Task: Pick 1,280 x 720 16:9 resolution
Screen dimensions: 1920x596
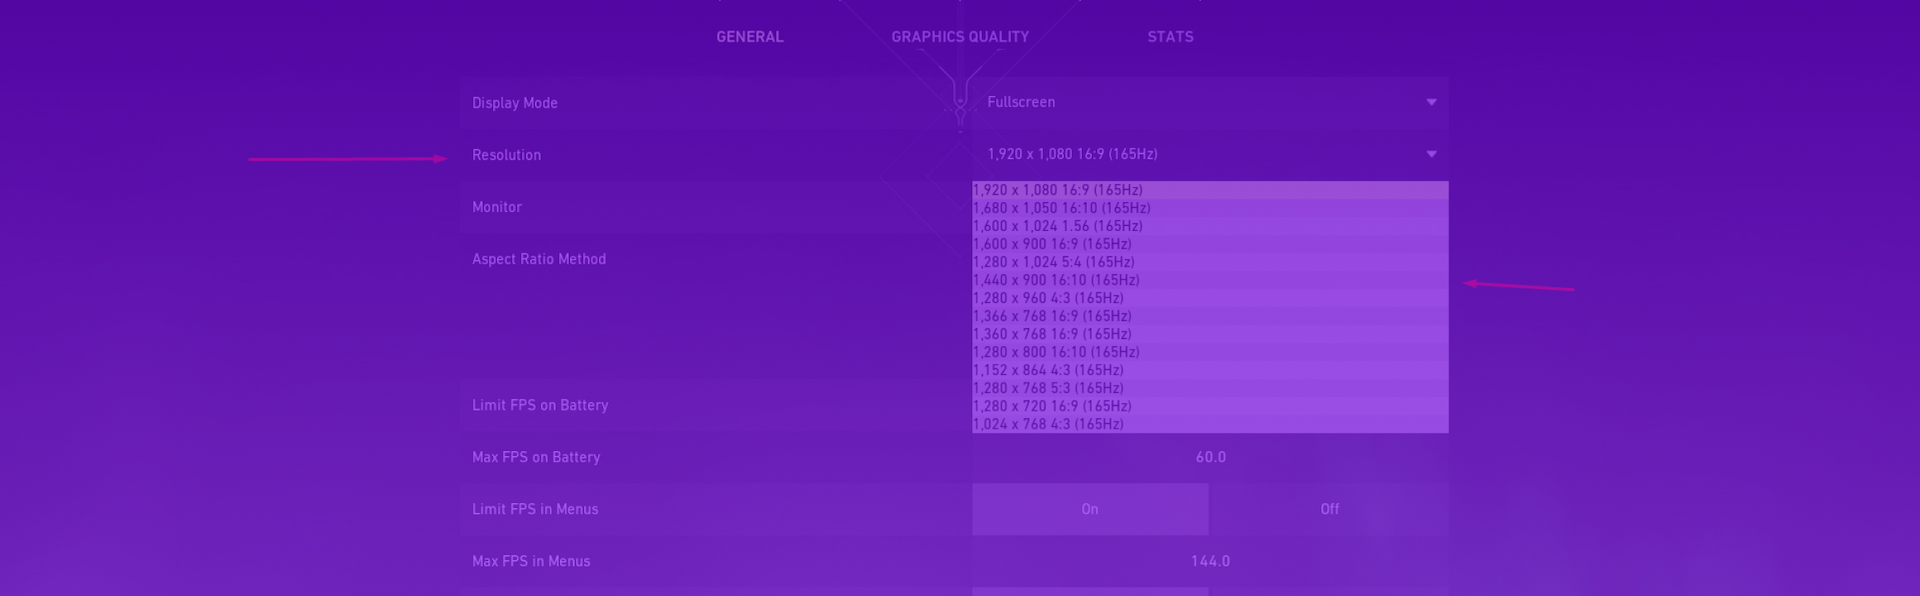Action: click(1210, 406)
